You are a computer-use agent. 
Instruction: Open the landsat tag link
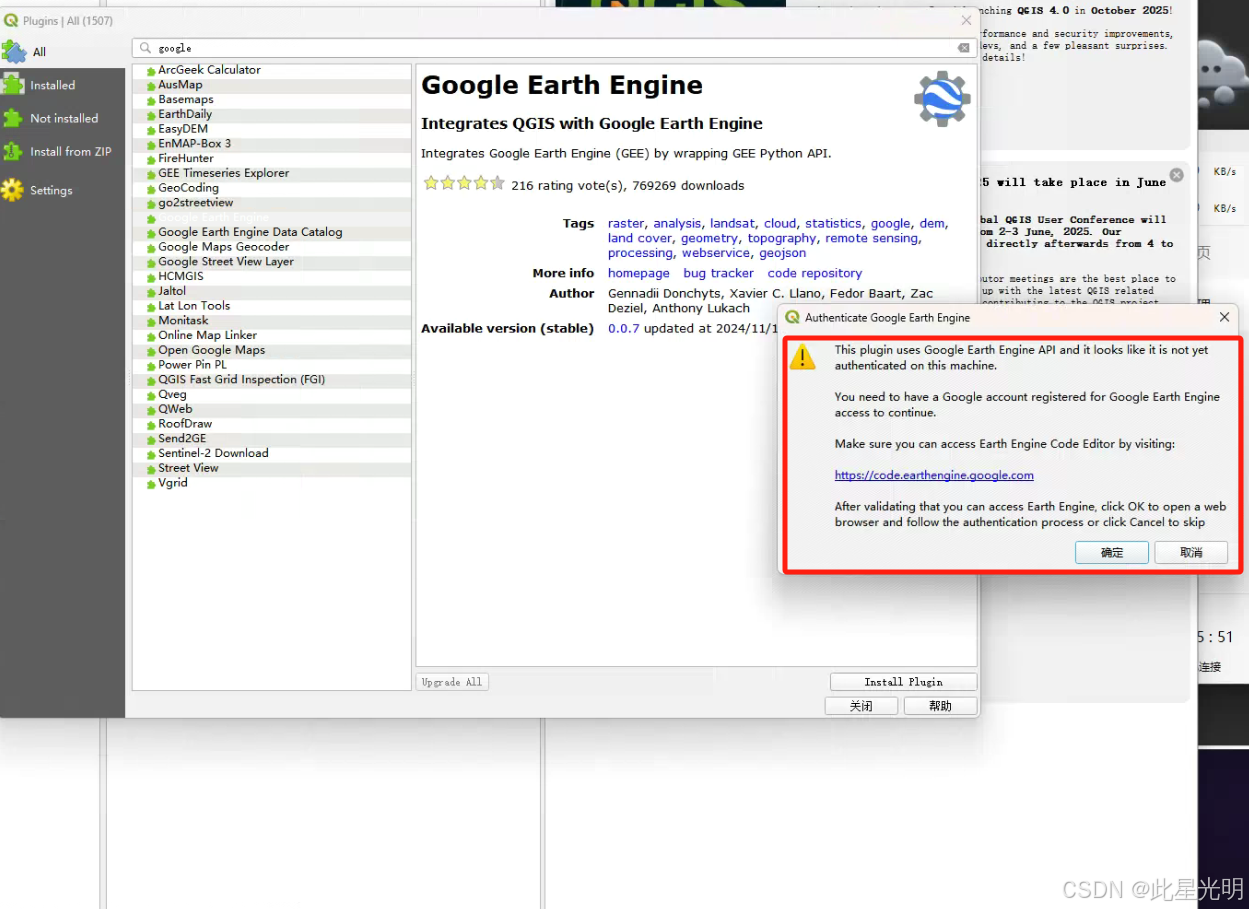733,224
